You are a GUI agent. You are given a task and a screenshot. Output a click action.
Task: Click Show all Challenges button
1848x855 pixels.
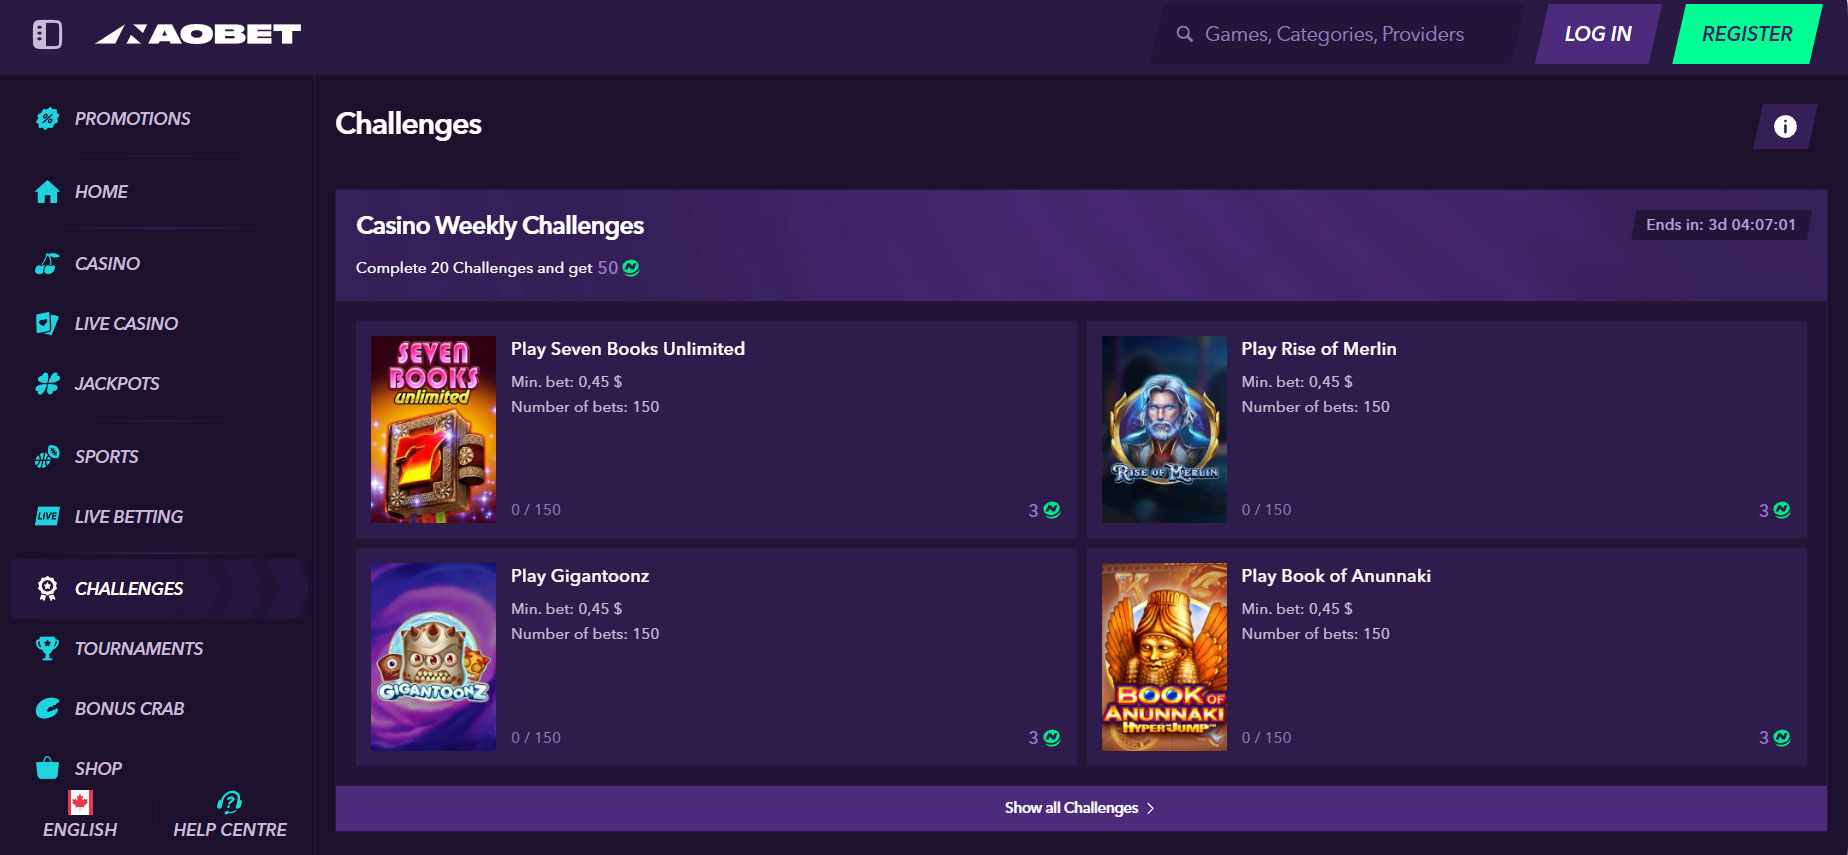pyautogui.click(x=1081, y=808)
